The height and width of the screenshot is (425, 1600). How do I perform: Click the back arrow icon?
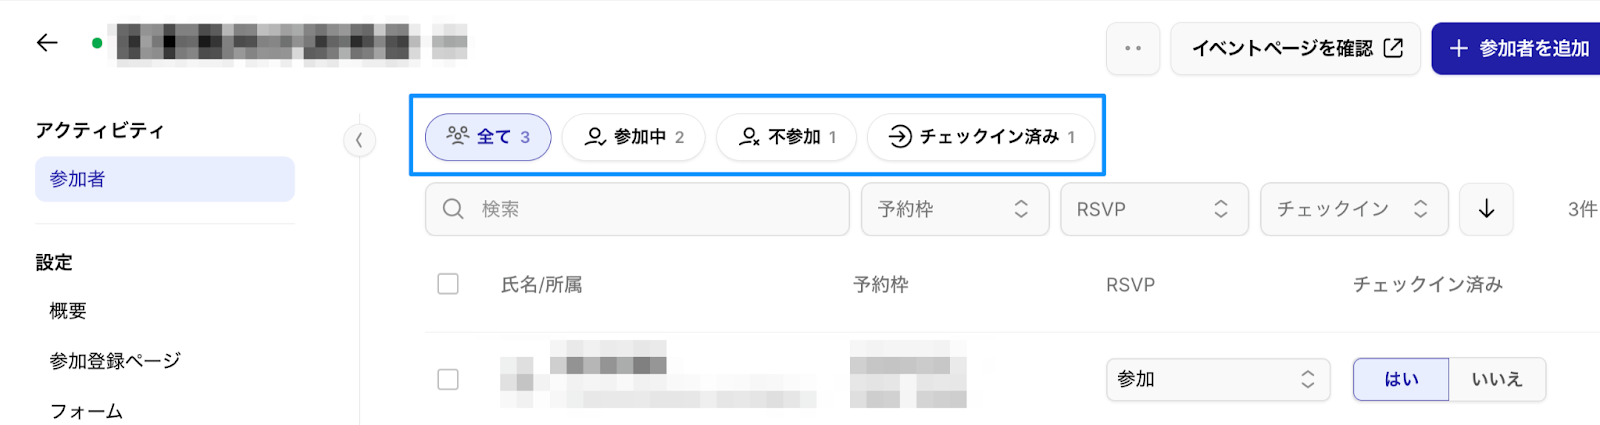tap(47, 43)
